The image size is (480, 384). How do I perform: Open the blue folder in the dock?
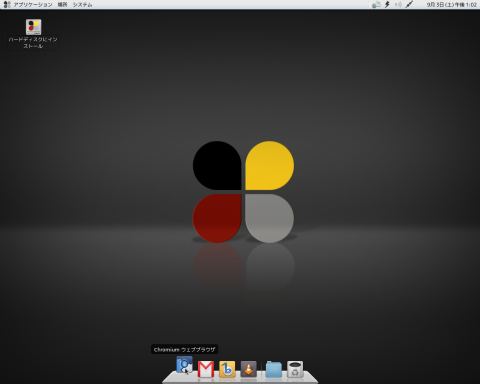click(x=274, y=369)
